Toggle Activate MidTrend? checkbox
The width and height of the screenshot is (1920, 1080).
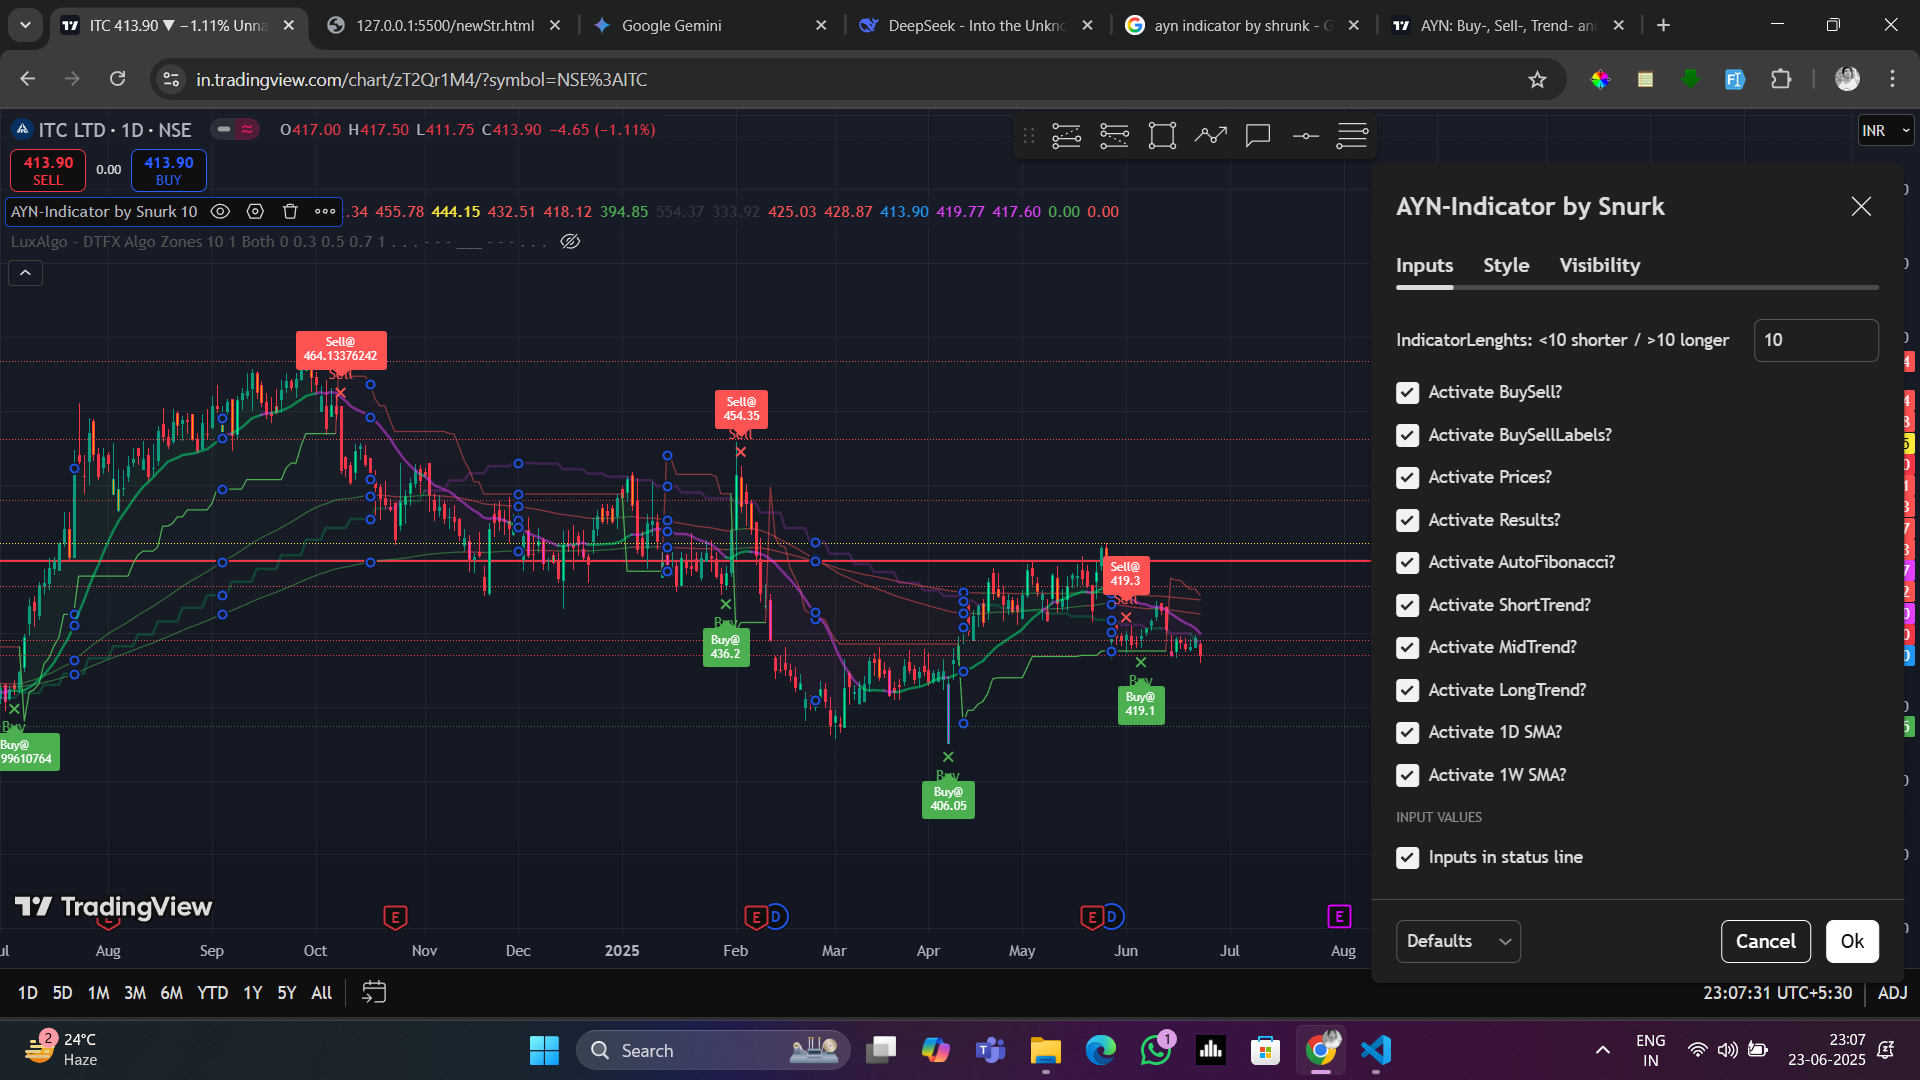click(x=1407, y=647)
